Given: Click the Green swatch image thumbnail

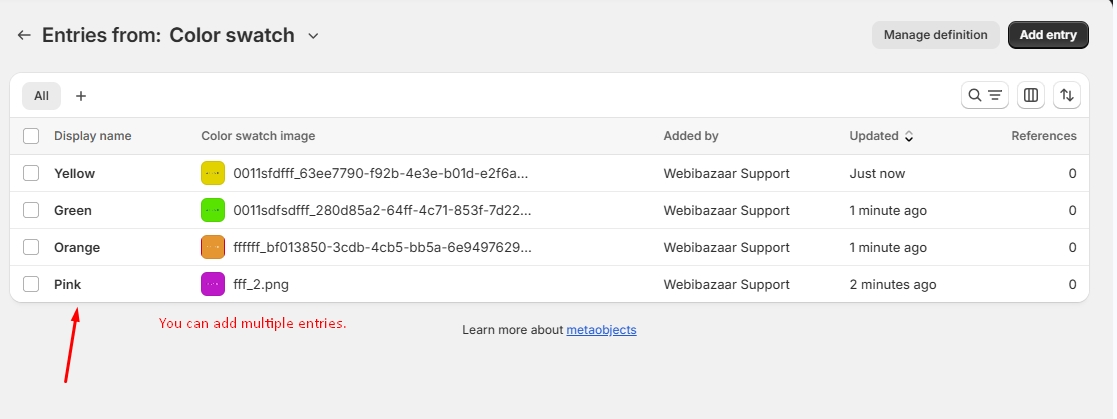Looking at the screenshot, I should pos(213,210).
